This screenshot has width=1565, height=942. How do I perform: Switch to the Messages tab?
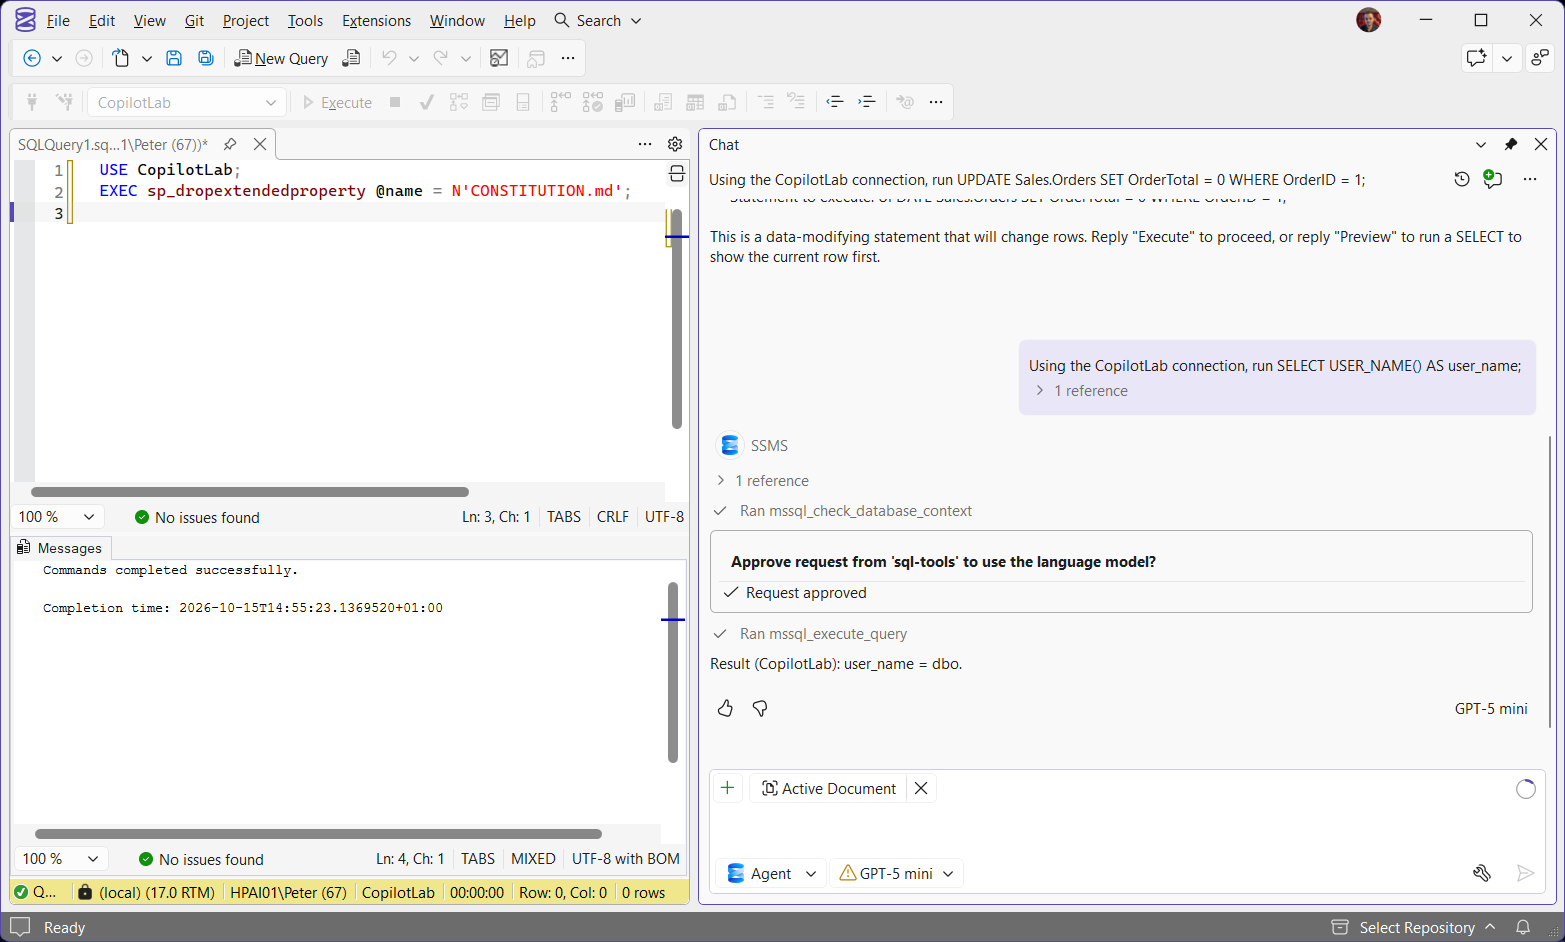(60, 548)
